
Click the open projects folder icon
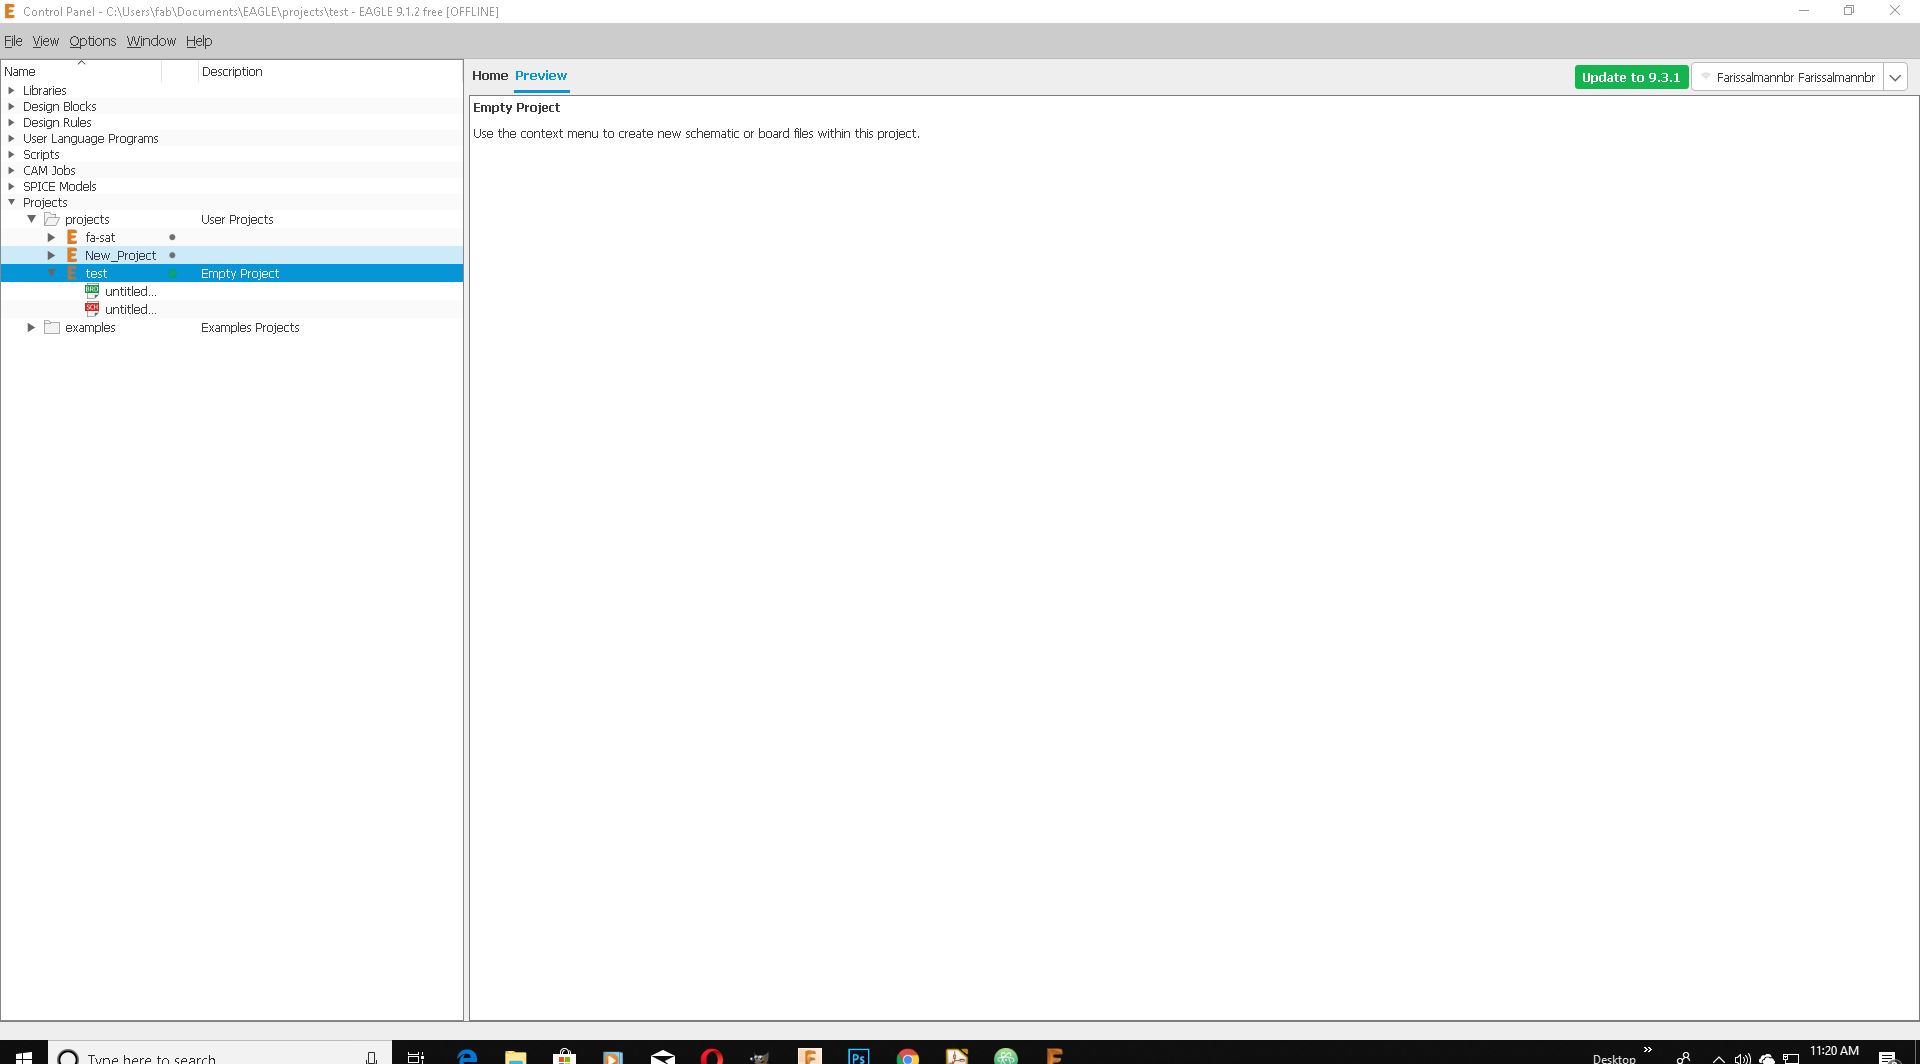point(52,220)
